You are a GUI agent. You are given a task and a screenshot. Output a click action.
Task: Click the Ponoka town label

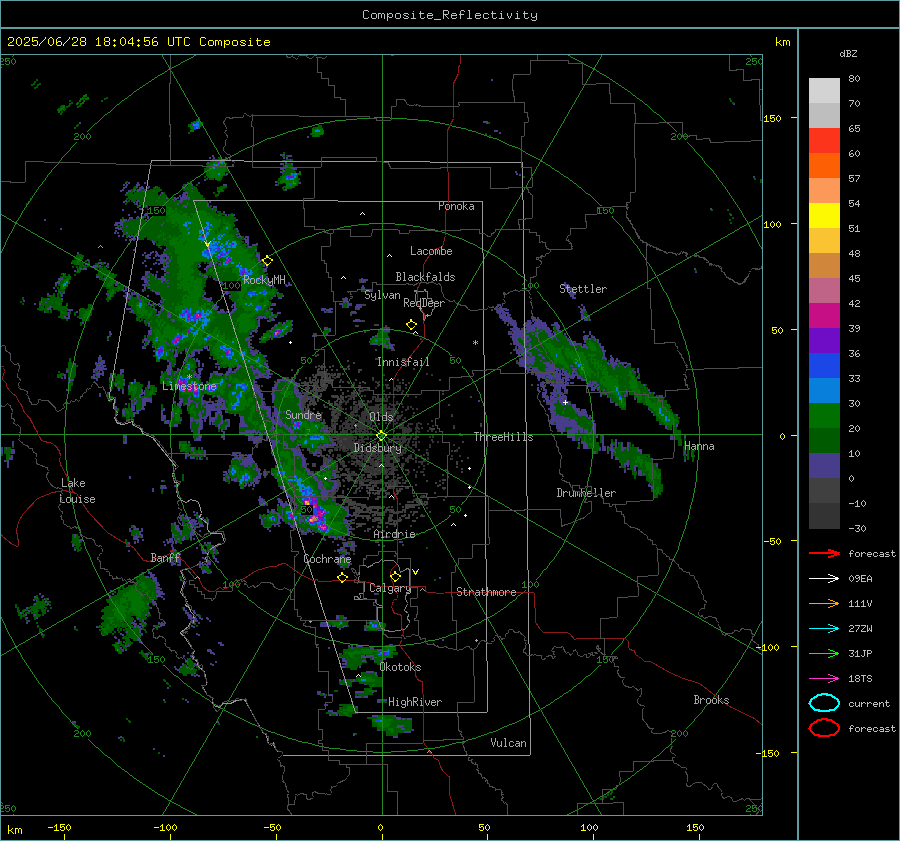pyautogui.click(x=456, y=206)
